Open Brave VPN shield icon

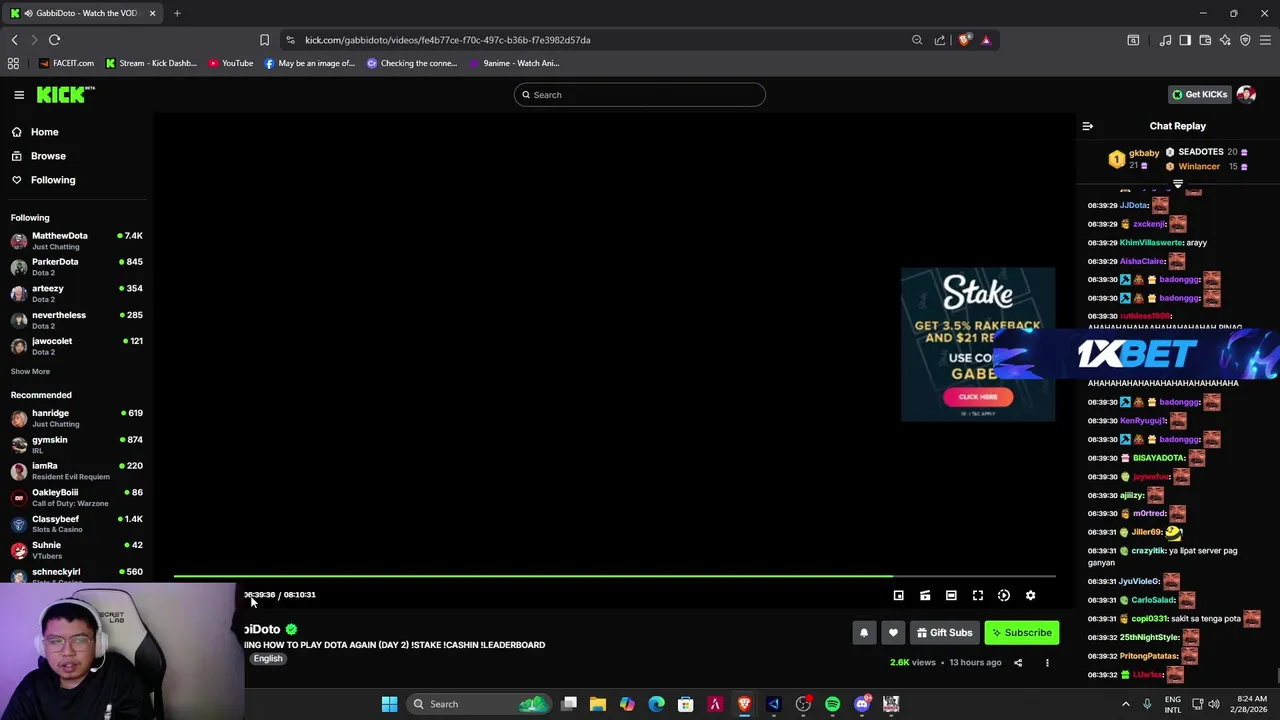[x=1245, y=40]
